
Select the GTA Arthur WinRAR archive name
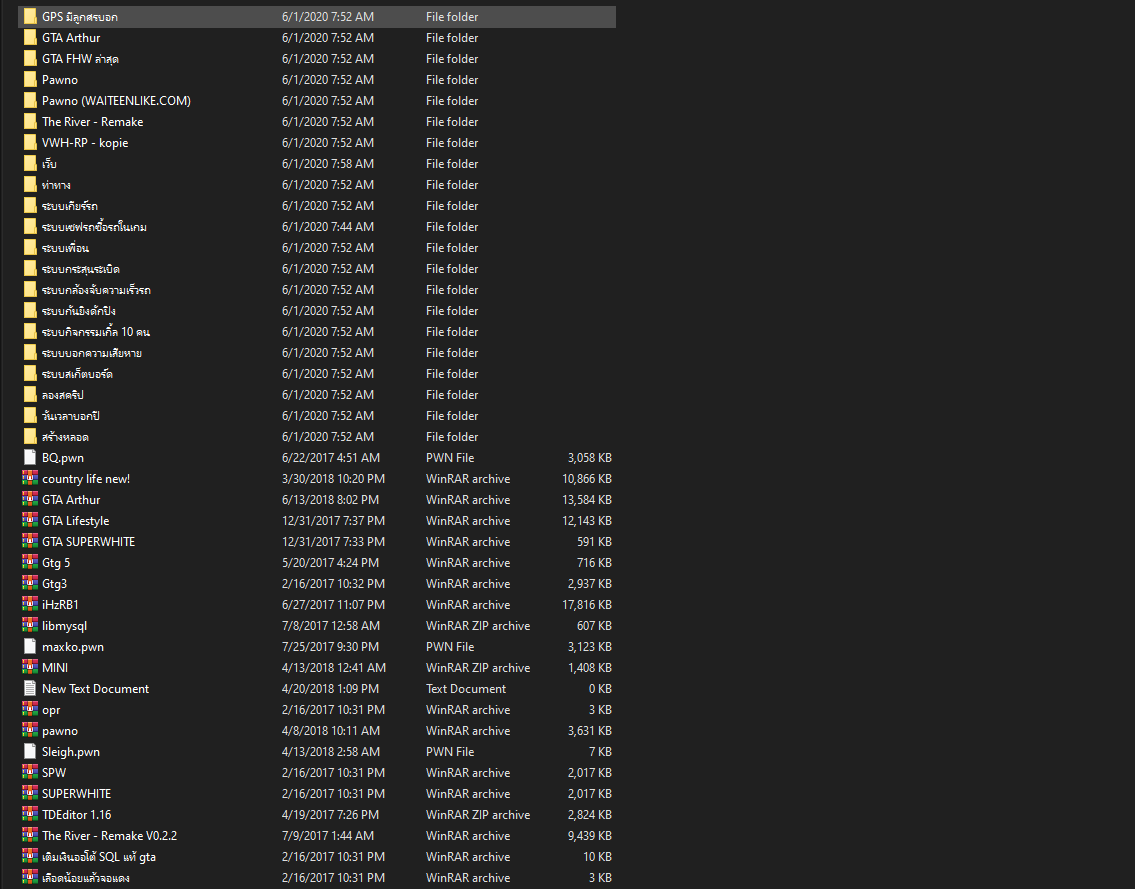pos(71,500)
